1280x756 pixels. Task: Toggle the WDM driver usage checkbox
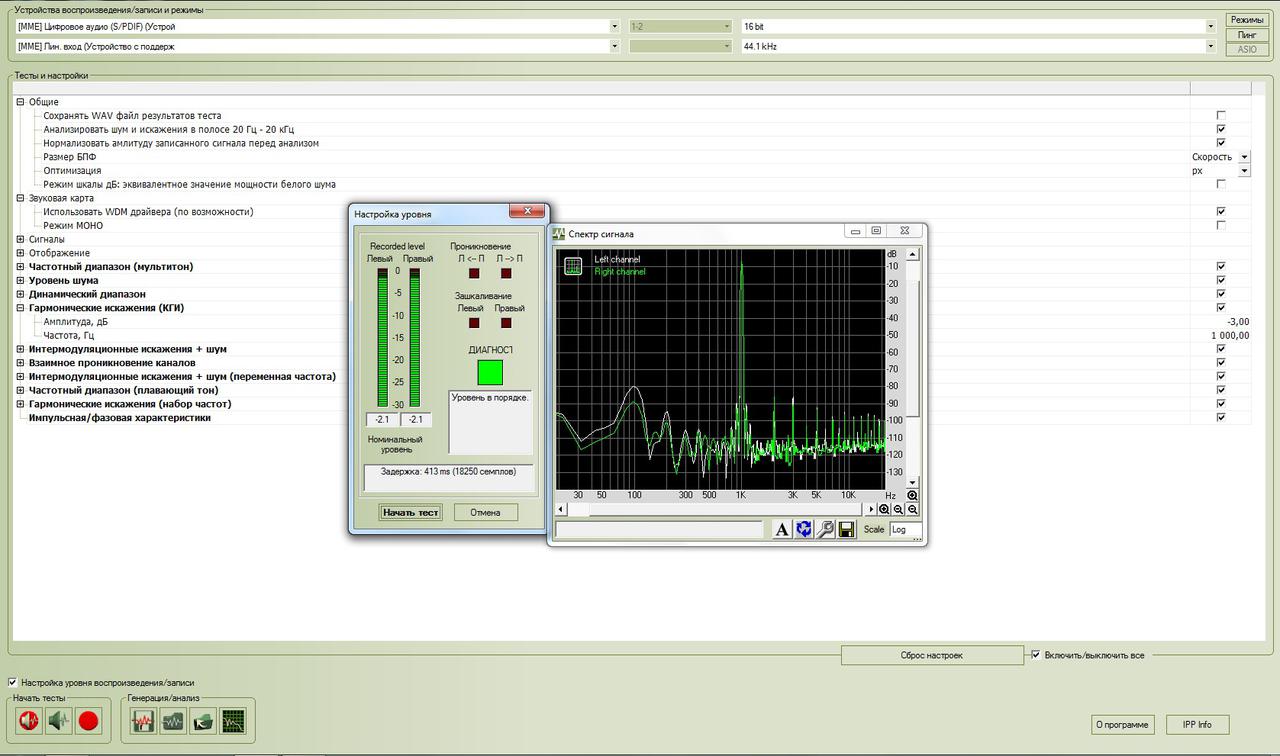point(1221,212)
